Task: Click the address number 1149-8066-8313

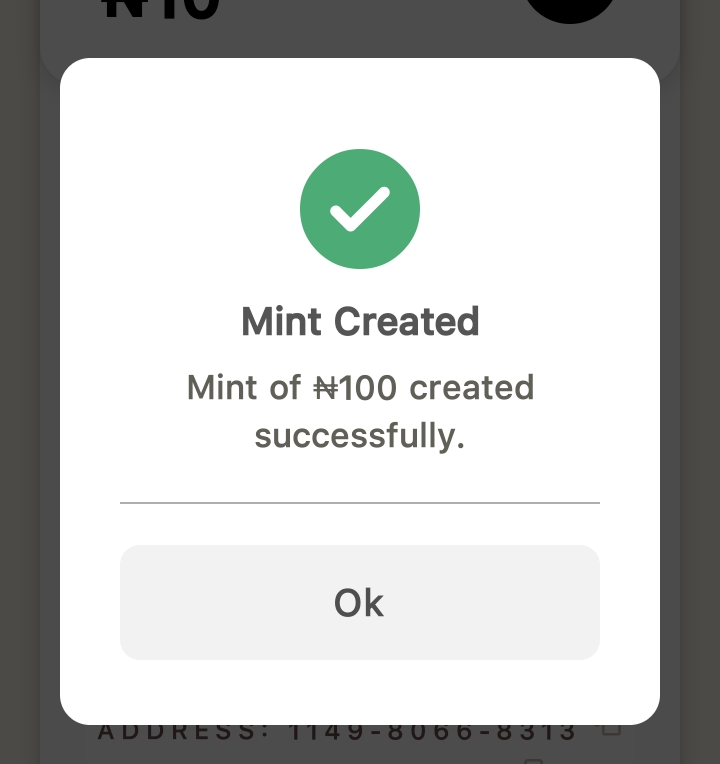Action: [433, 732]
